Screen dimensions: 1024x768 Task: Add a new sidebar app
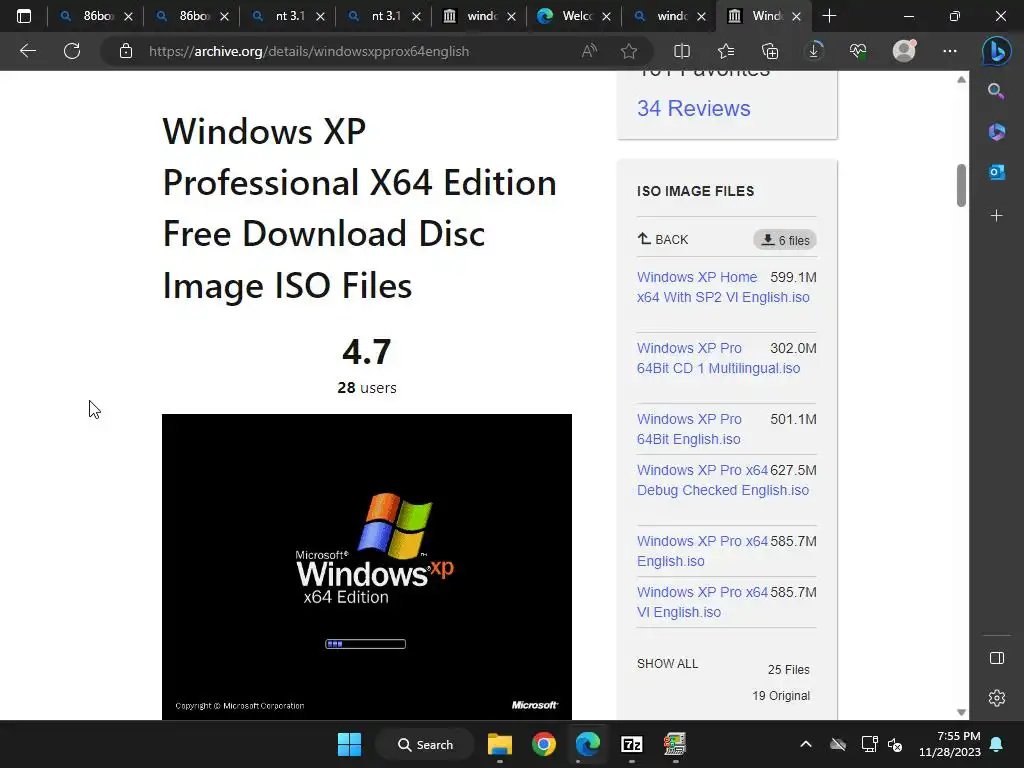click(997, 216)
